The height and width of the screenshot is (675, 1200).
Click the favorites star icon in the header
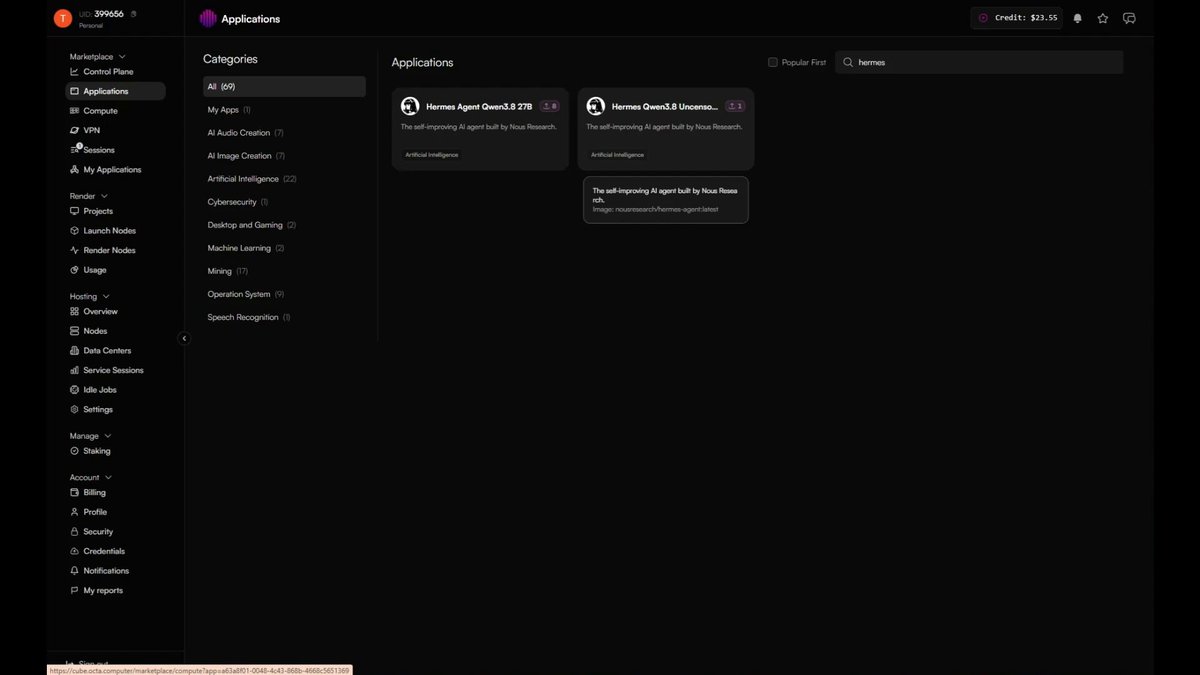pyautogui.click(x=1103, y=18)
